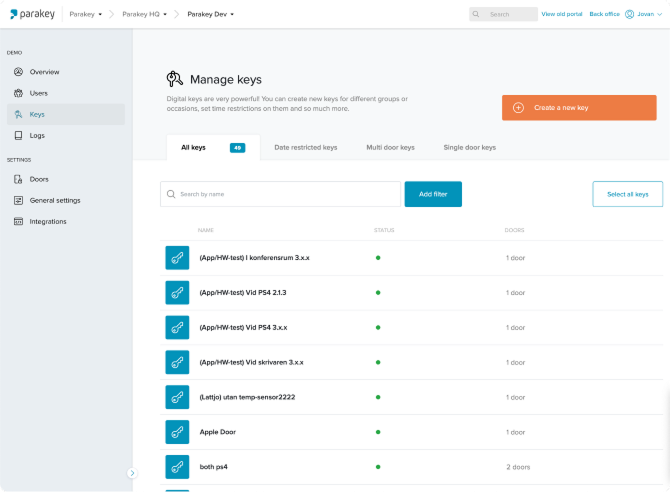Image resolution: width=670 pixels, height=492 pixels.
Task: Open General settings icon in sidebar
Action: (x=18, y=200)
